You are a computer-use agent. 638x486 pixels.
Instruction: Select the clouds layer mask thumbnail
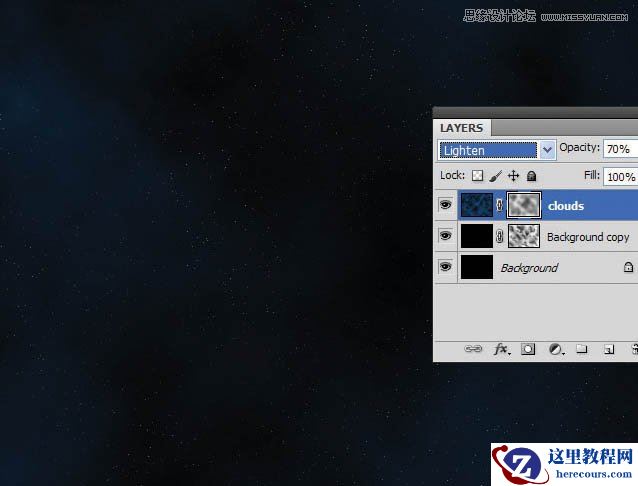coord(524,205)
